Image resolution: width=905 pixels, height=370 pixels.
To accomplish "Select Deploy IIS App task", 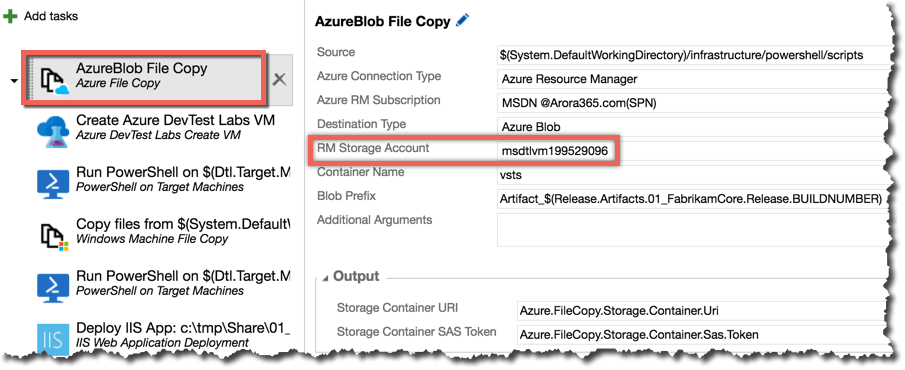I will coord(182,335).
